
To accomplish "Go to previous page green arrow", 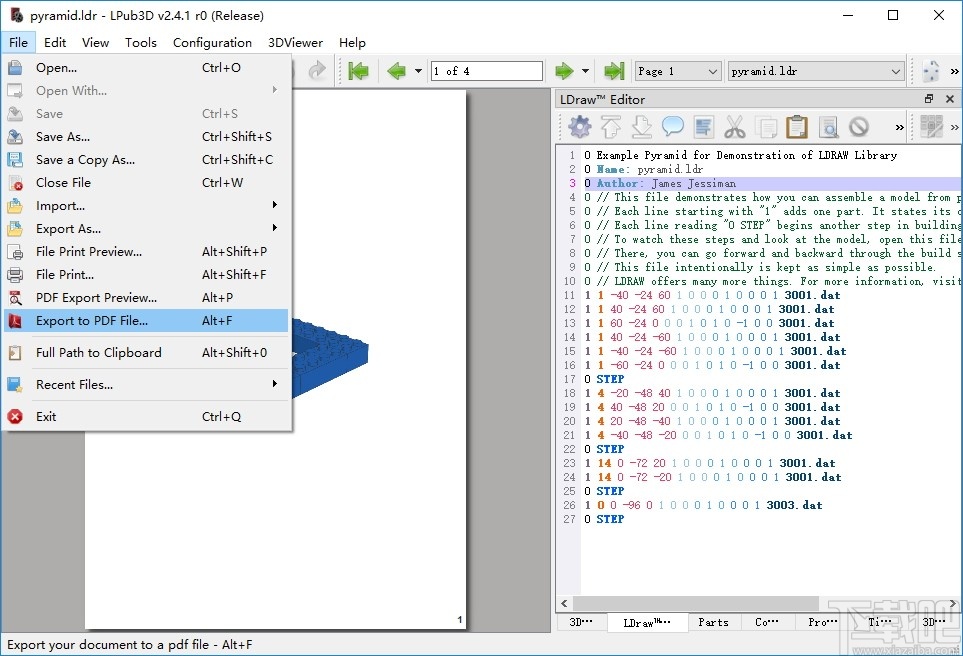I will point(397,71).
